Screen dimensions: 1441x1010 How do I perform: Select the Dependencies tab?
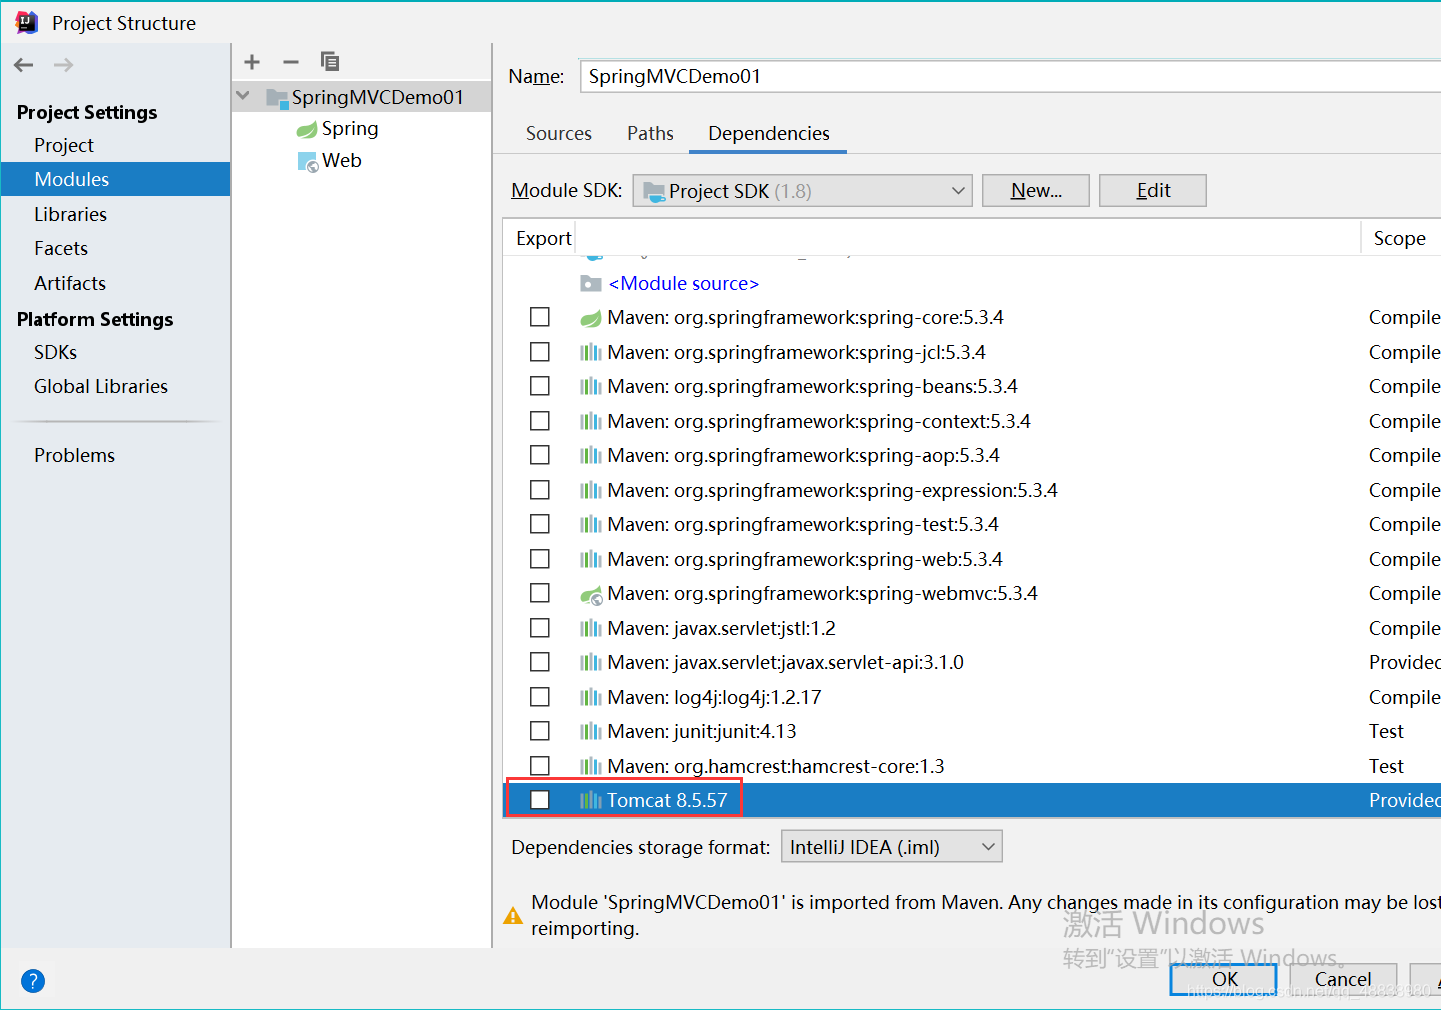click(768, 133)
